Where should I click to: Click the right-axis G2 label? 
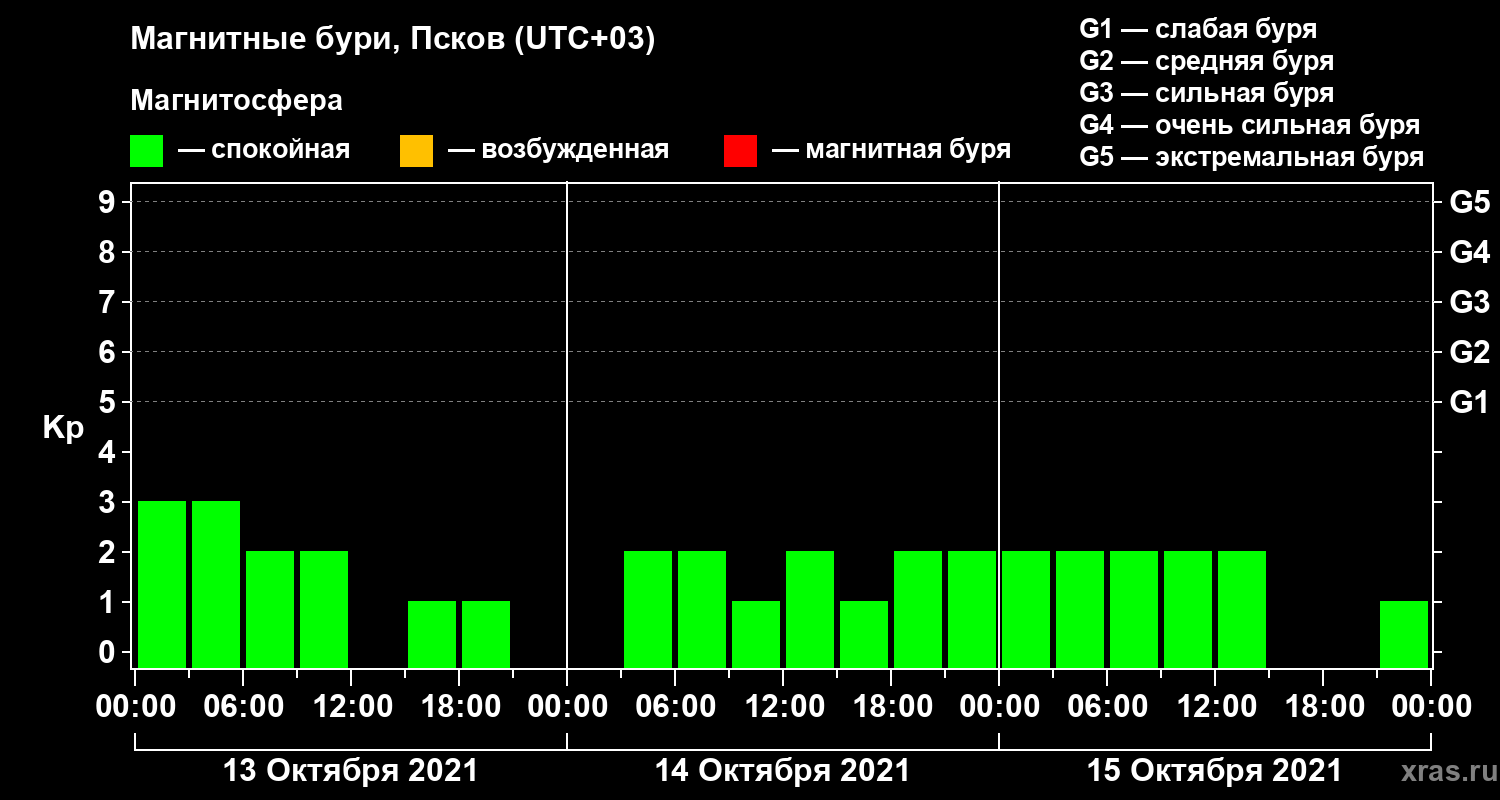pyautogui.click(x=1469, y=352)
